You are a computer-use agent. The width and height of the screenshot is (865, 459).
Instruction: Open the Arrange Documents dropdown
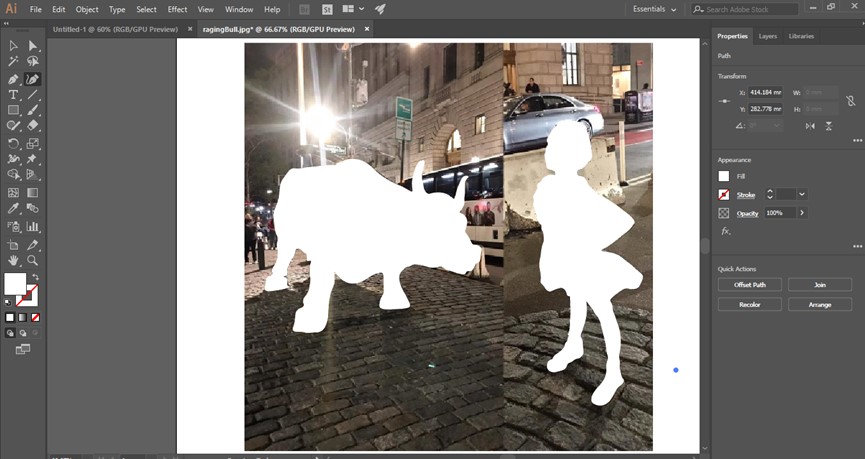point(353,9)
